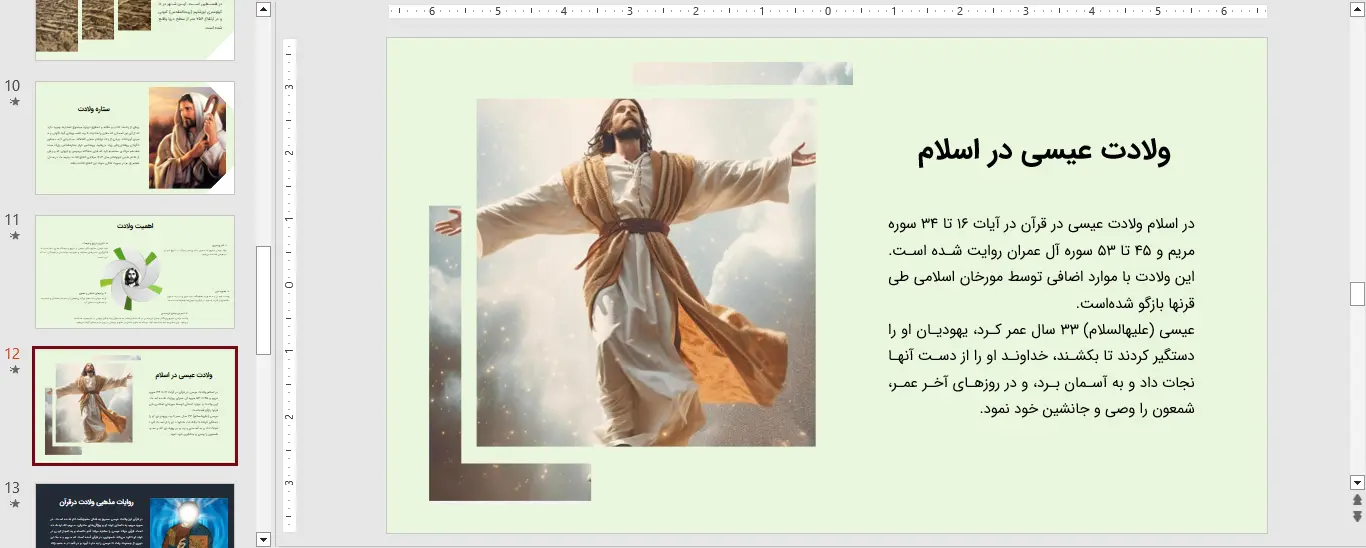Select slide 11 thumbnail with green circular diagram
This screenshot has height=548, width=1366.
tap(135, 272)
